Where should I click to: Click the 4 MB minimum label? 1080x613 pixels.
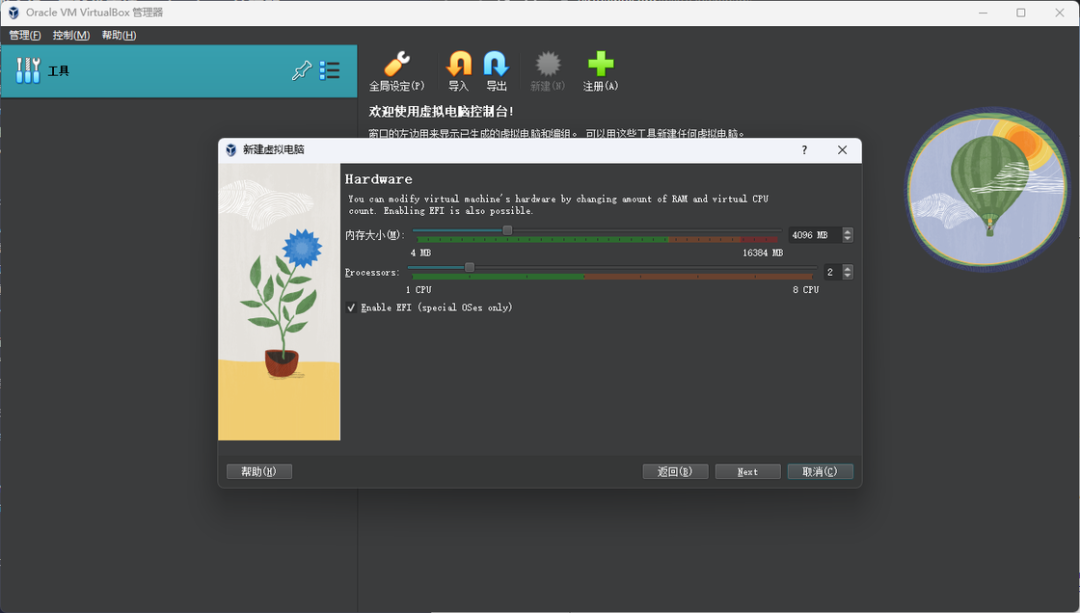point(421,253)
